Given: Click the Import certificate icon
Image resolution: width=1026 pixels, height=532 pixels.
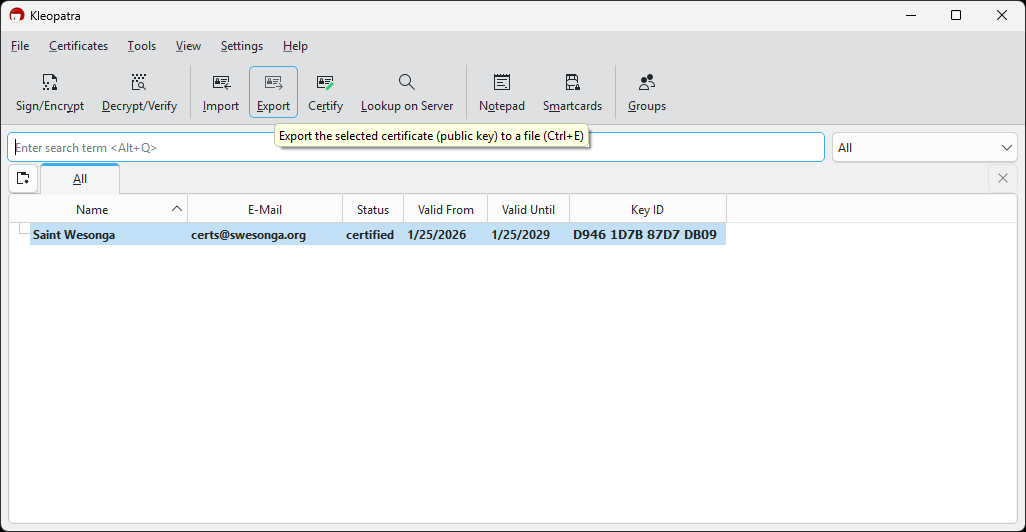Looking at the screenshot, I should click(x=221, y=92).
